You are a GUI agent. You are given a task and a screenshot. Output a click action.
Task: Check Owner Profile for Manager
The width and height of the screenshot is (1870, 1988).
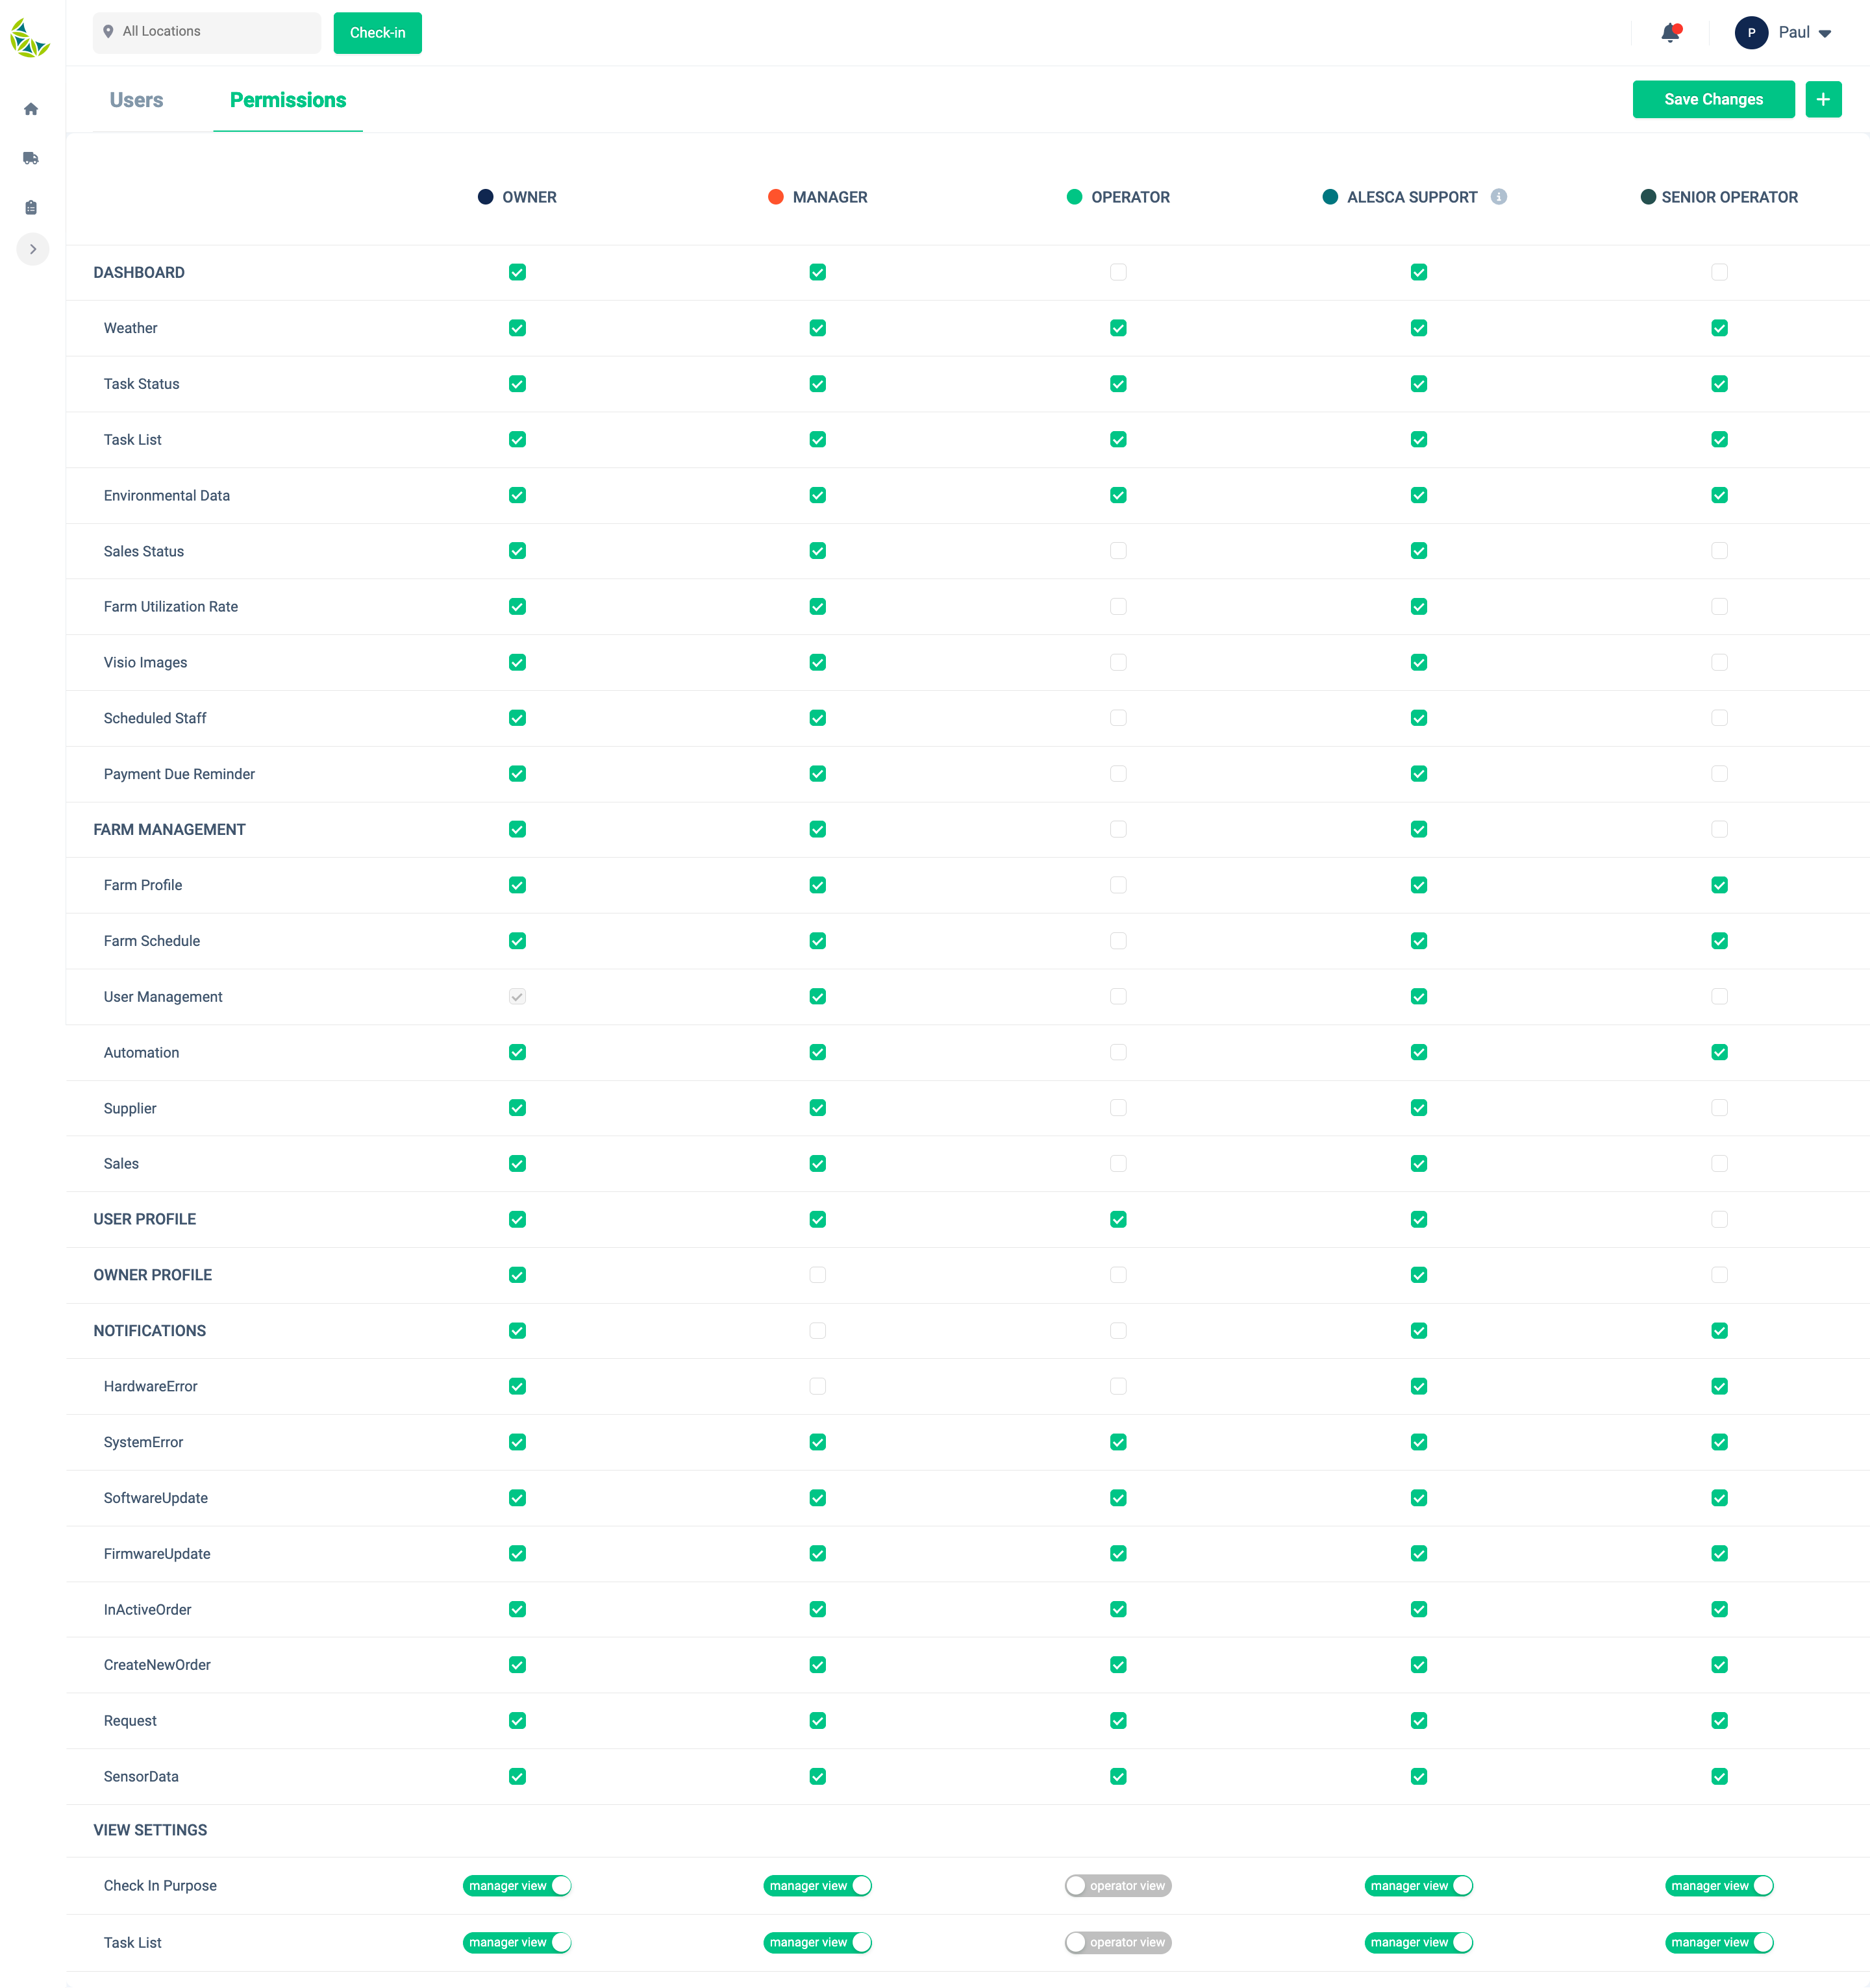[x=818, y=1275]
